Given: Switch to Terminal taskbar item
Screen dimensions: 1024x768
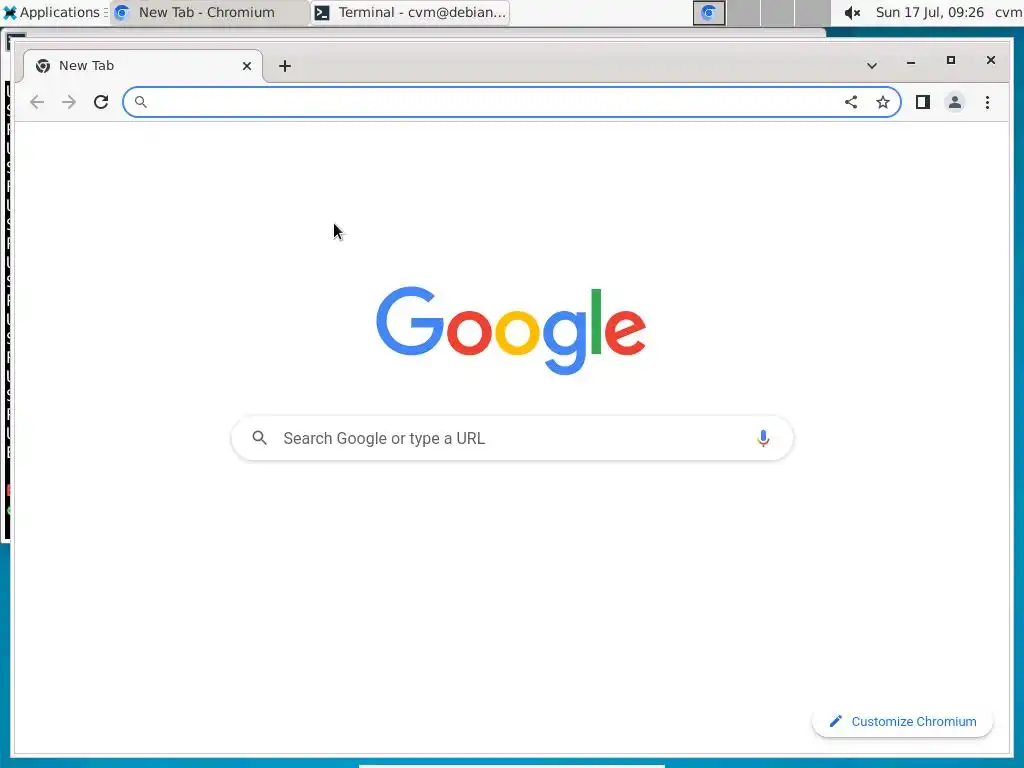Looking at the screenshot, I should tap(410, 12).
